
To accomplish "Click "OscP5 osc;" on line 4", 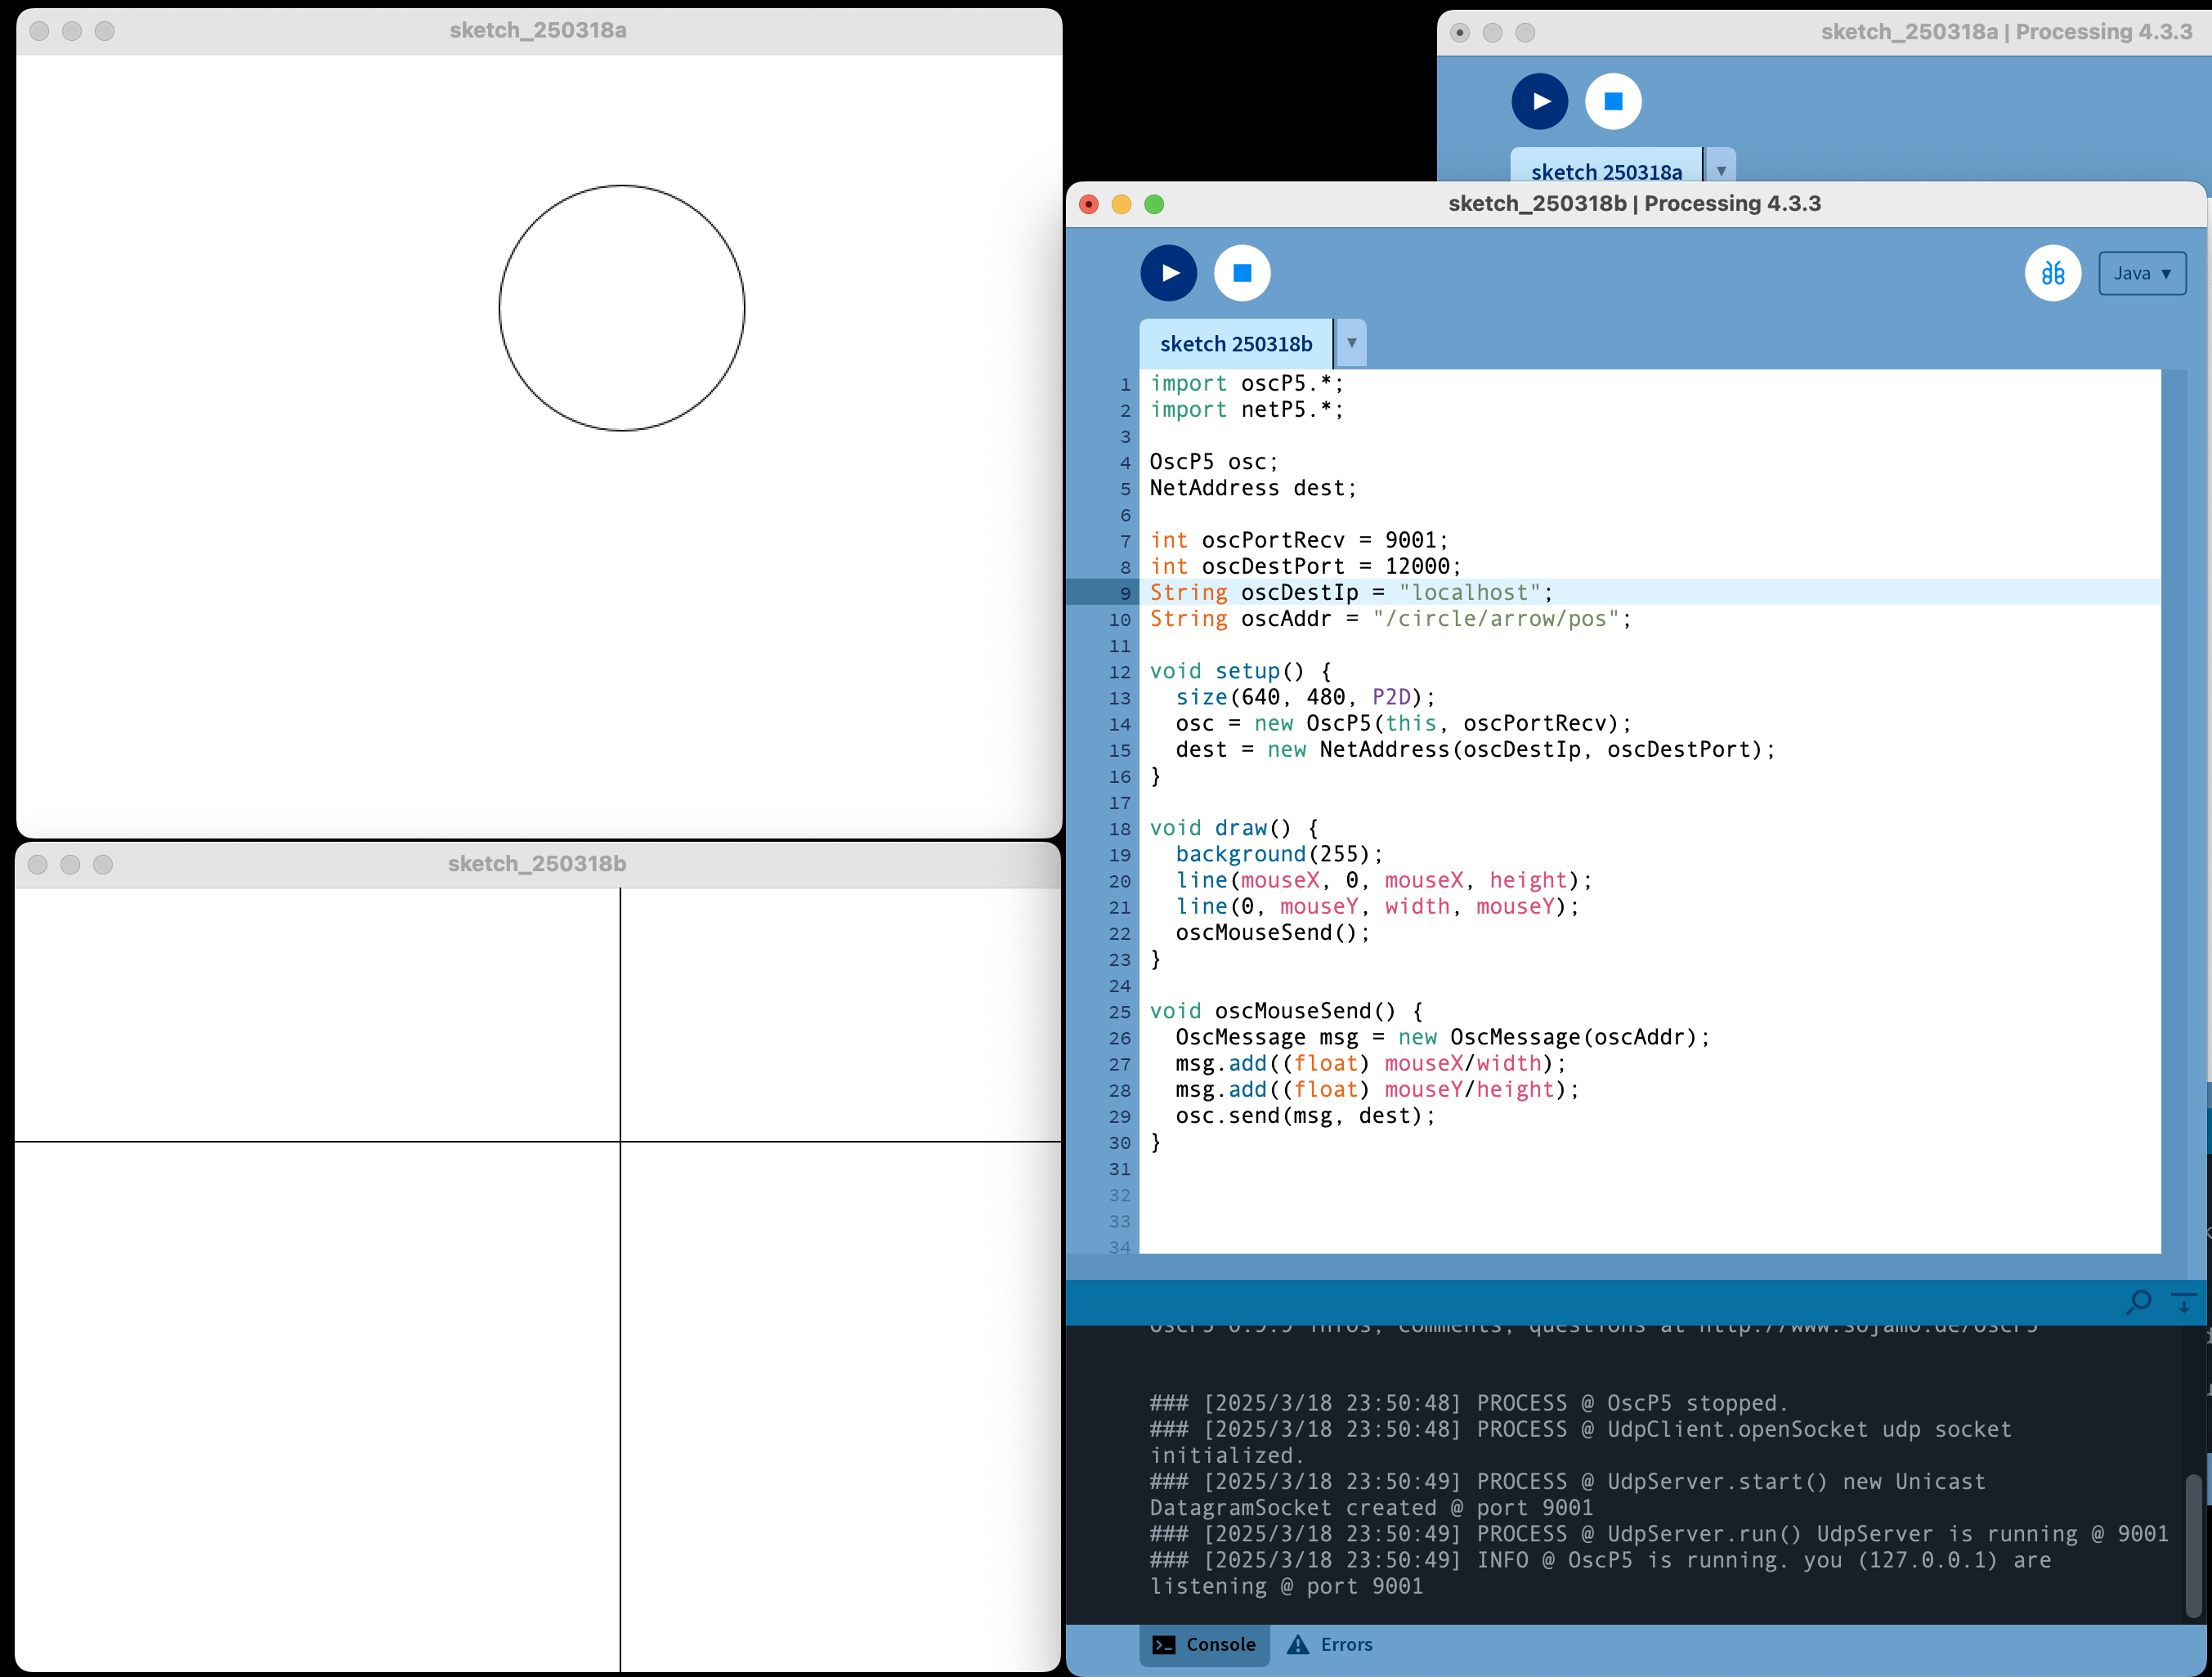I will (1214, 462).
